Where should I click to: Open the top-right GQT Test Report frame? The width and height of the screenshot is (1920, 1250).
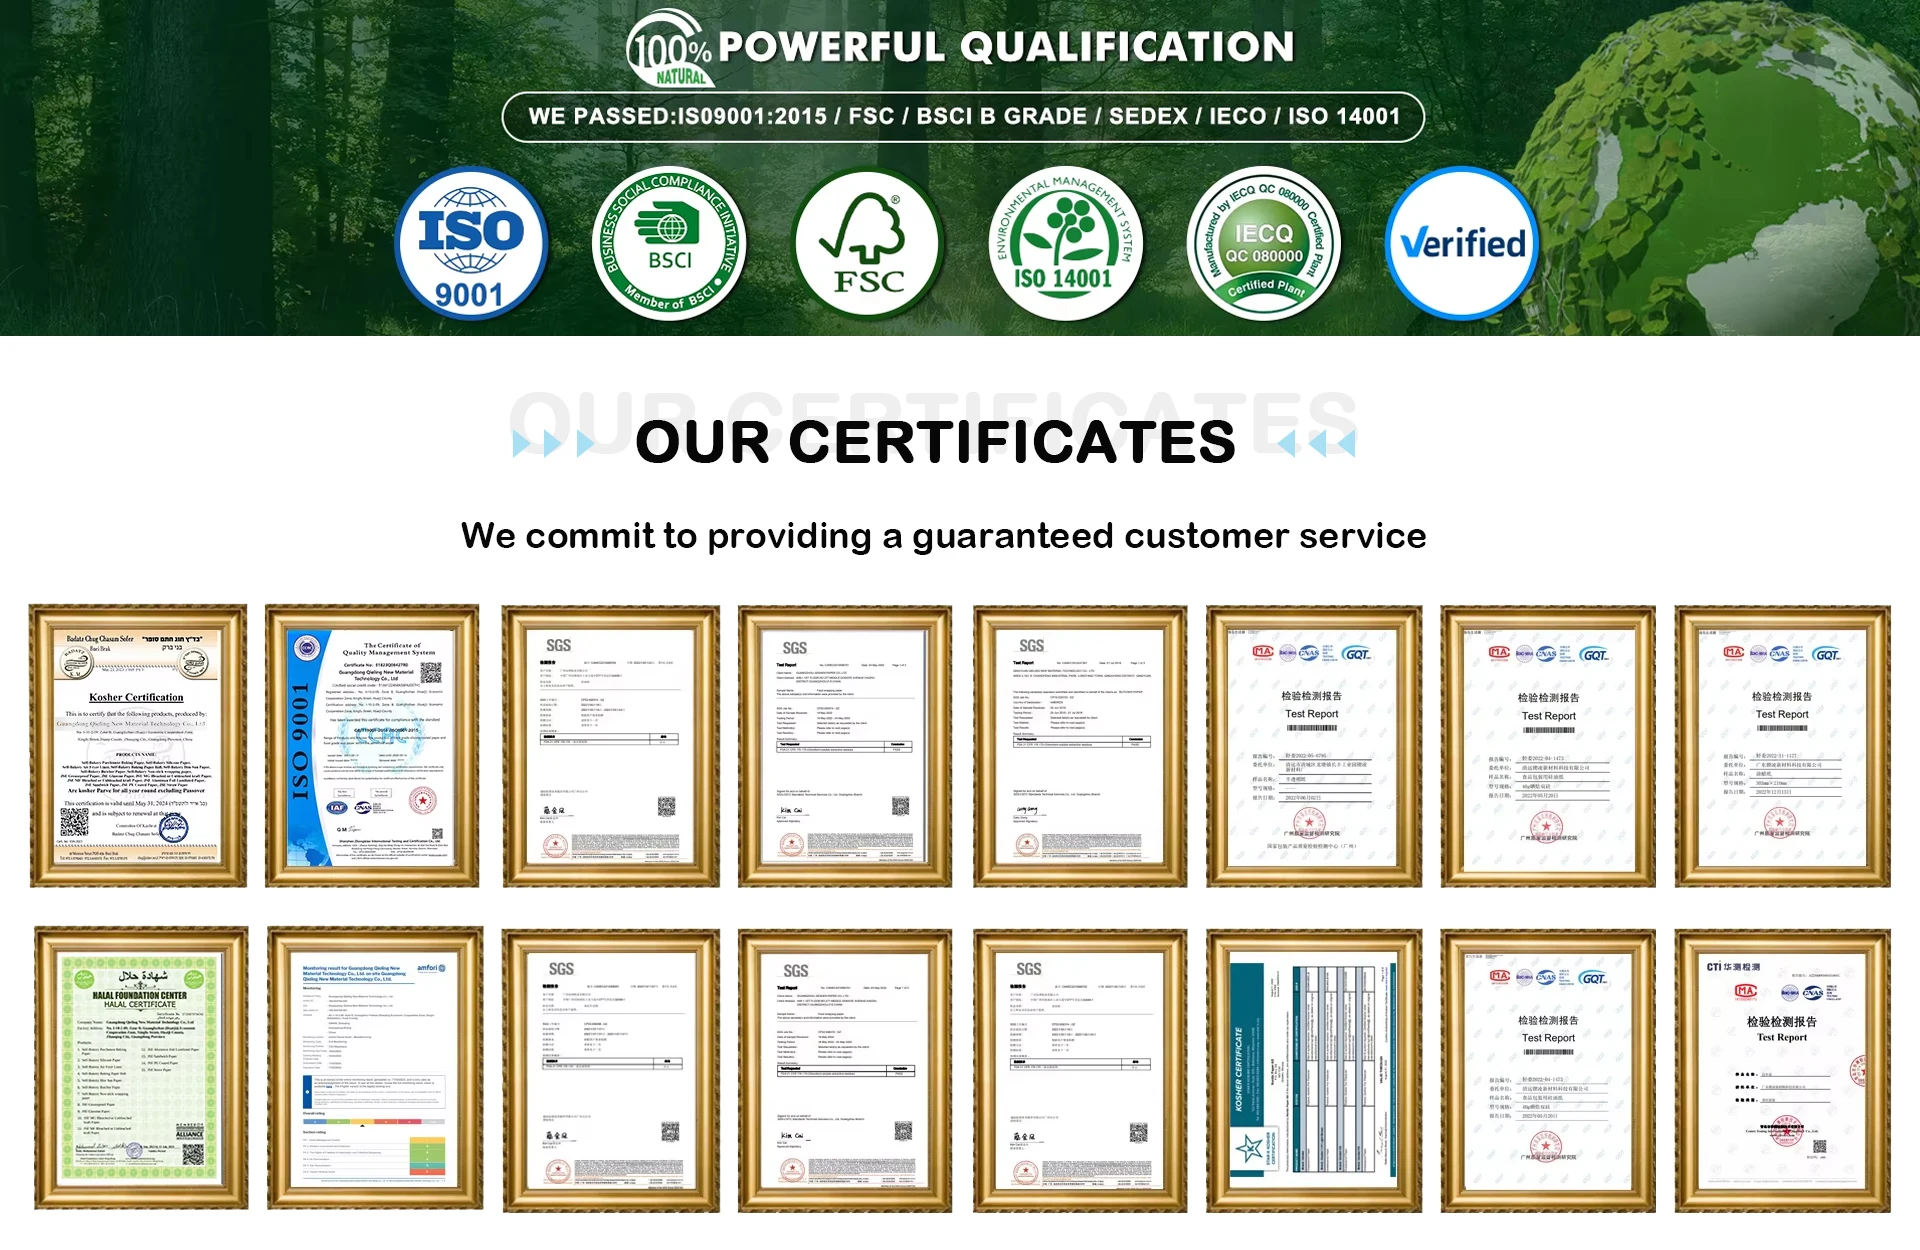click(x=1782, y=746)
